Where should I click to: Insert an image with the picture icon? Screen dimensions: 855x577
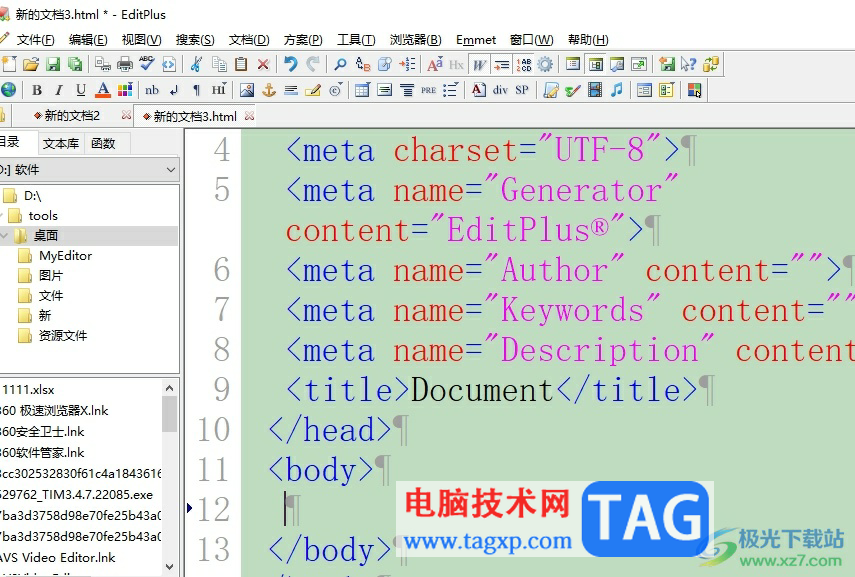tap(247, 90)
